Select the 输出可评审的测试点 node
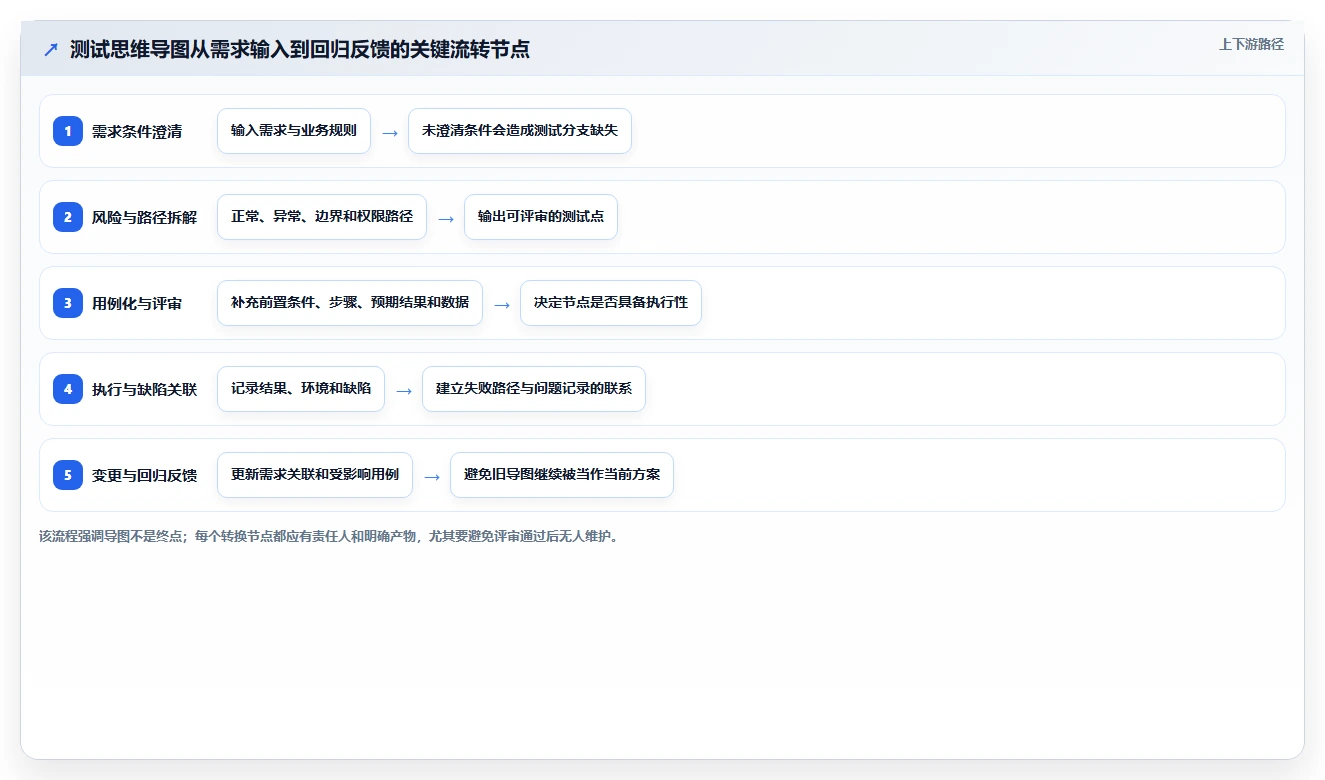Viewport: 1325px width, 780px height. click(541, 217)
